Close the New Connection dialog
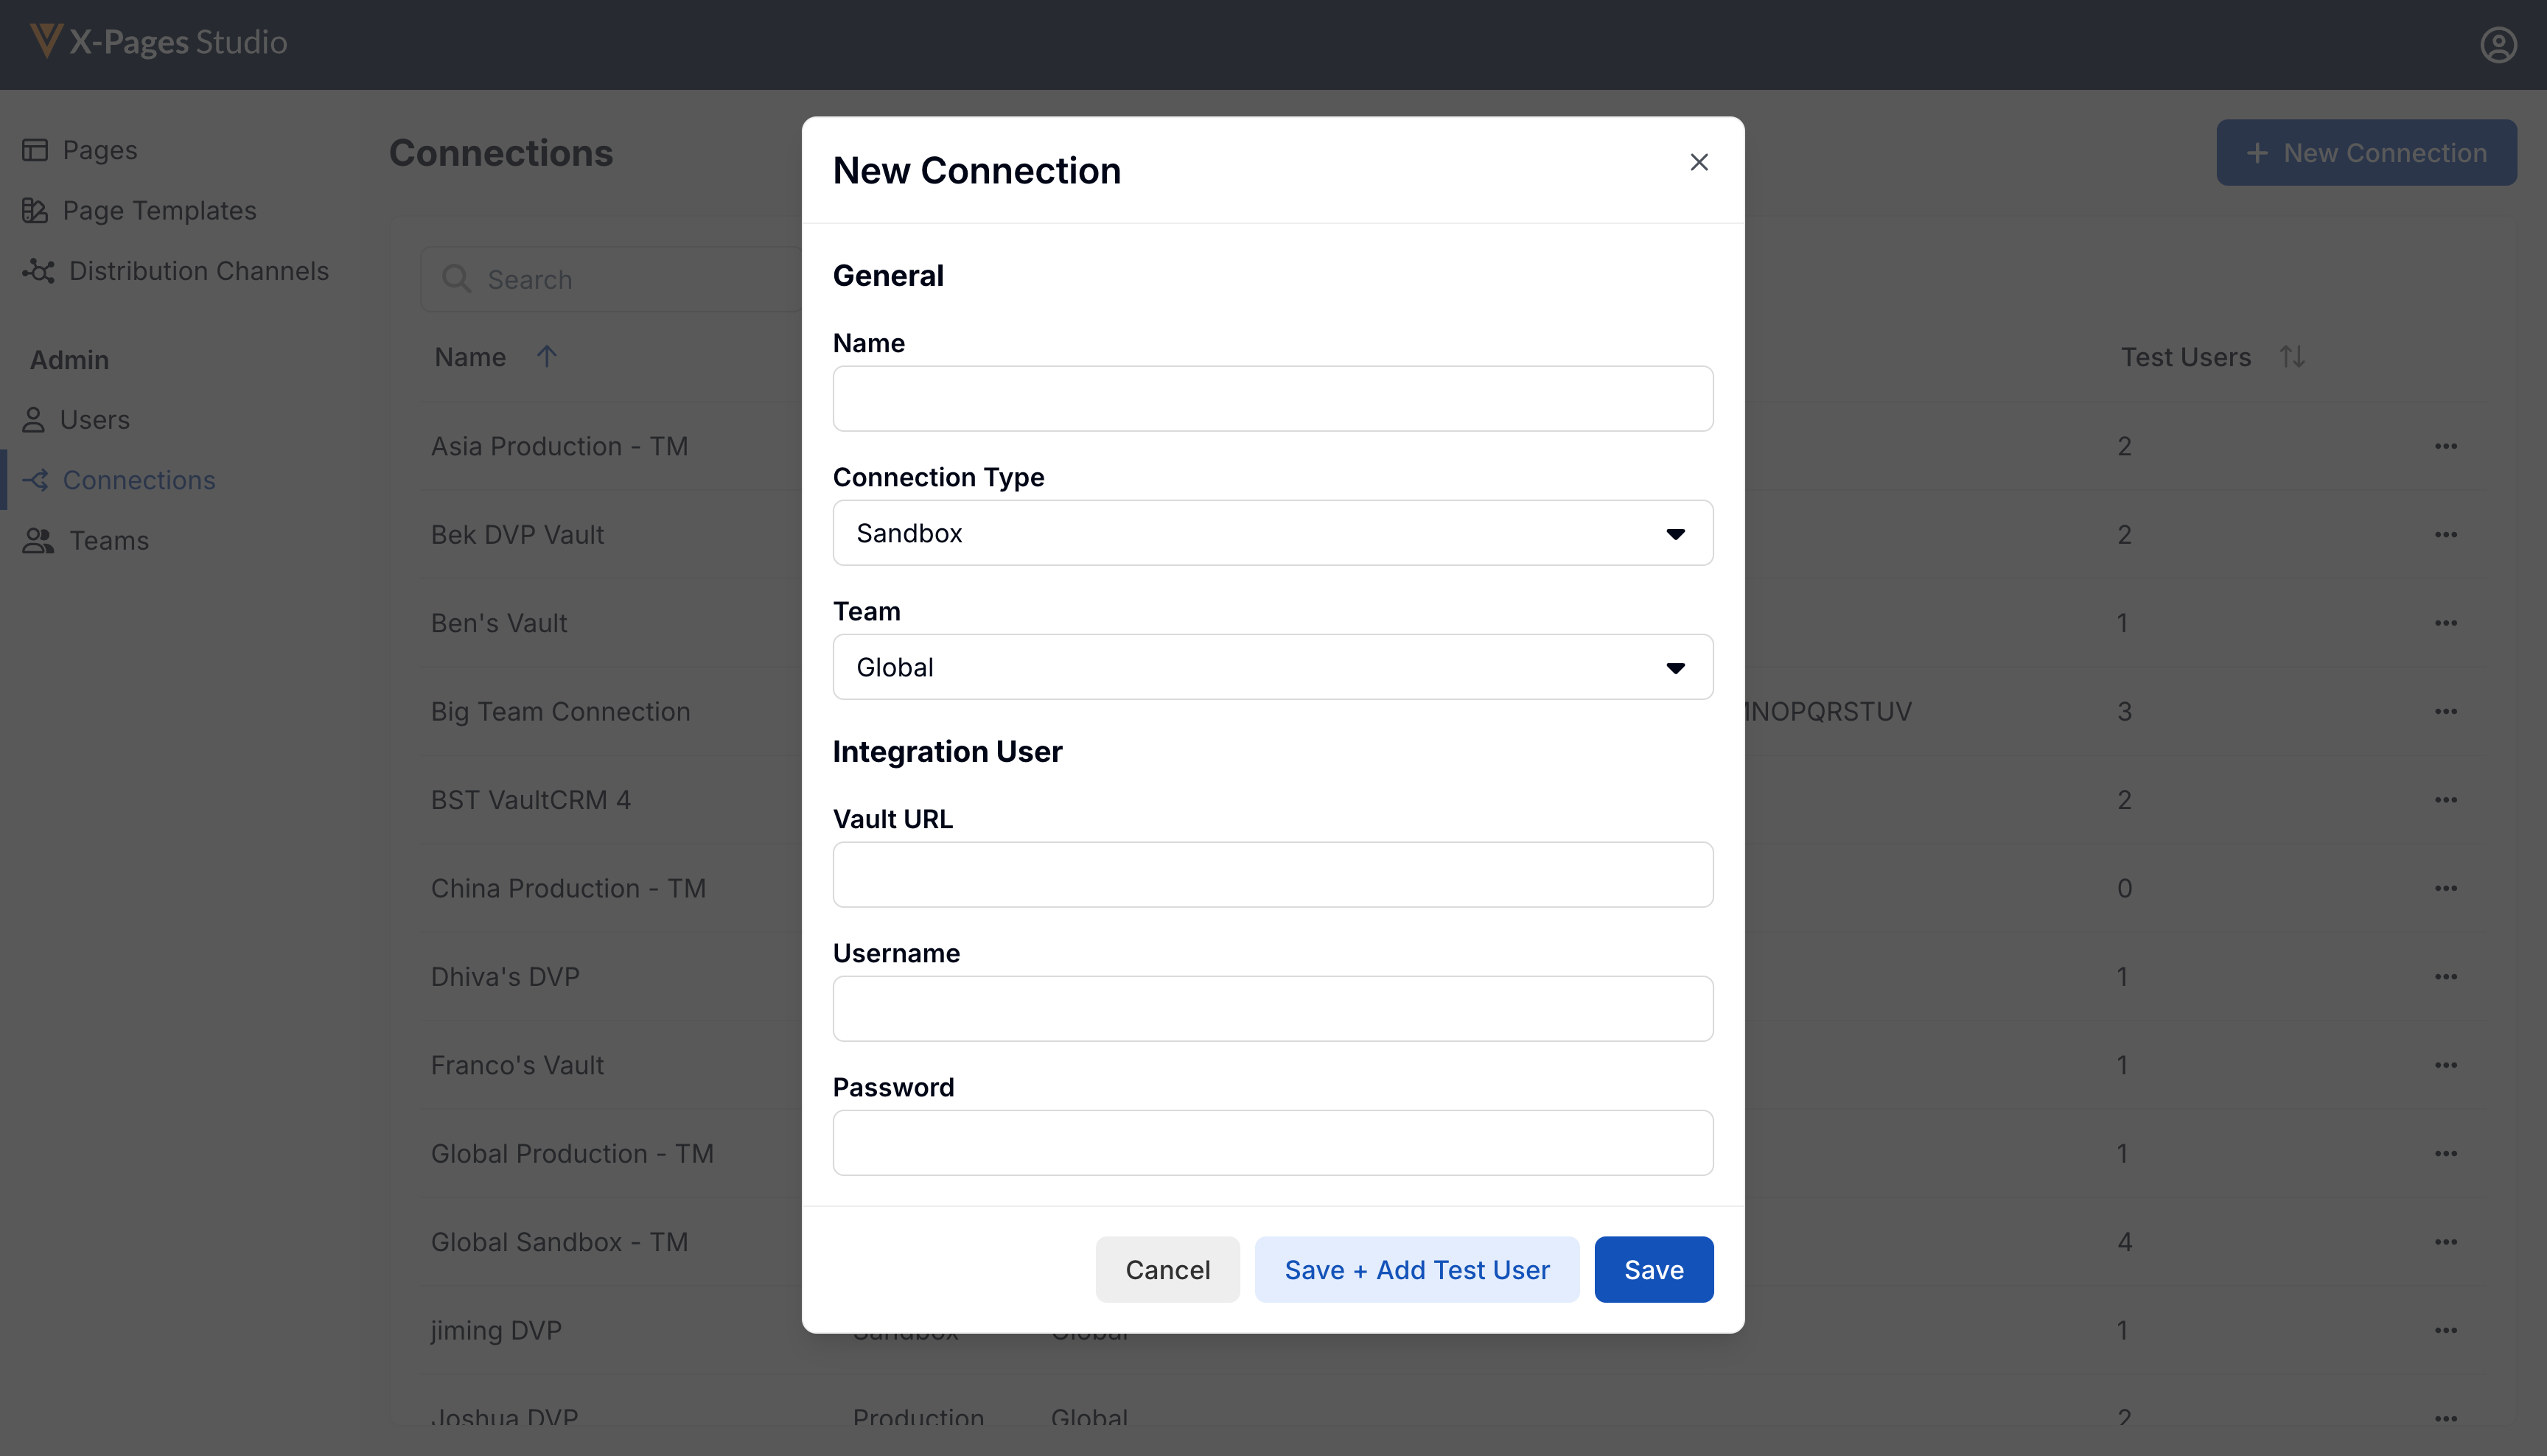The image size is (2547, 1456). (1698, 162)
